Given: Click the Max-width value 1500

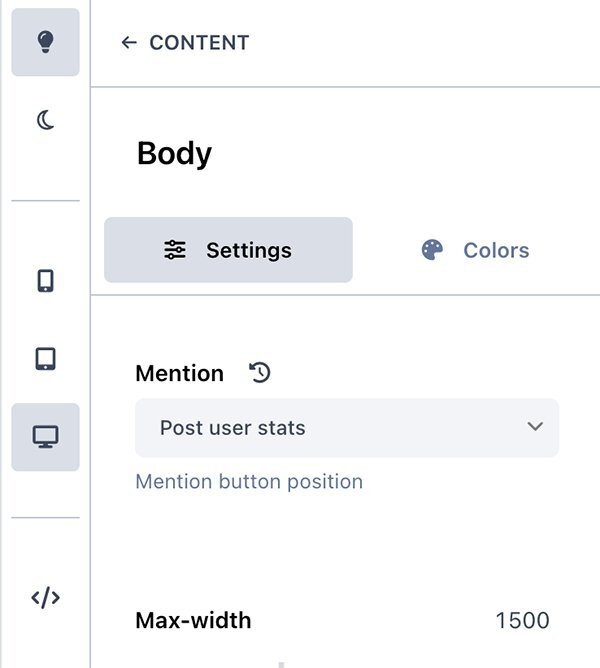Looking at the screenshot, I should 522,620.
